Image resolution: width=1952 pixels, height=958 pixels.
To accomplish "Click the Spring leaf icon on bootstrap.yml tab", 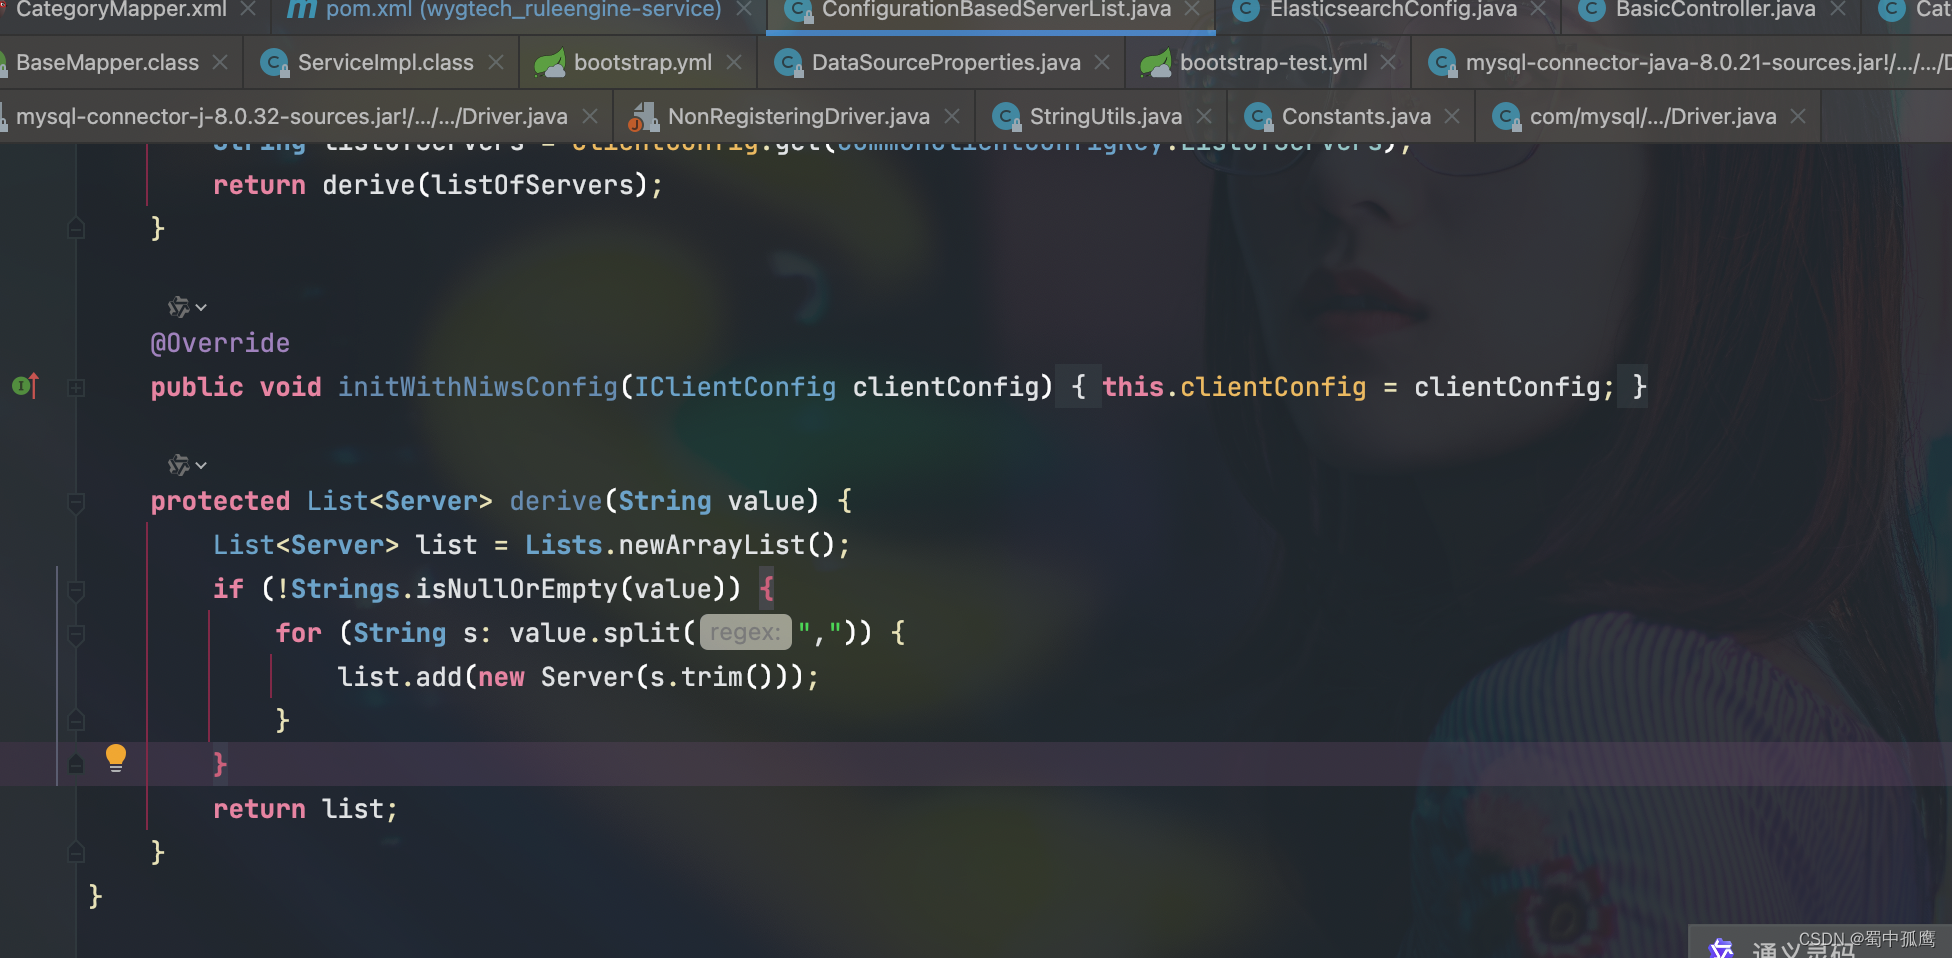I will pos(549,62).
